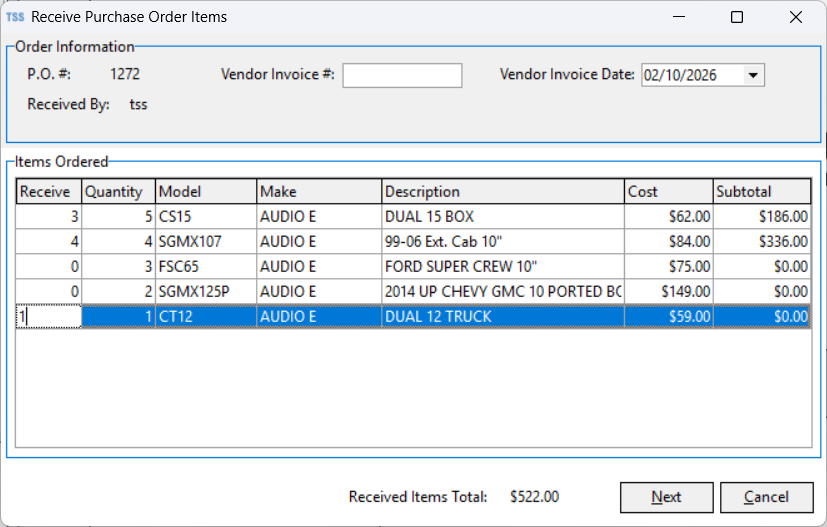Click the Make column header
The image size is (827, 527).
pos(318,192)
